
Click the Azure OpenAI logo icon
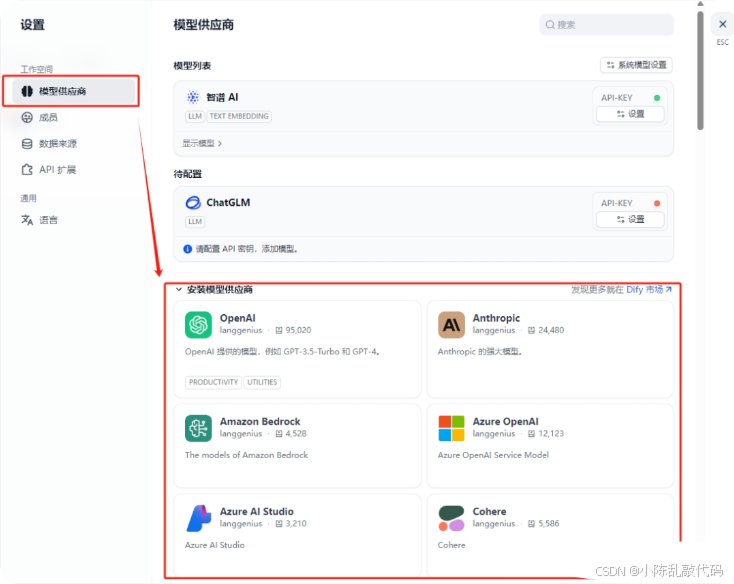click(x=451, y=428)
